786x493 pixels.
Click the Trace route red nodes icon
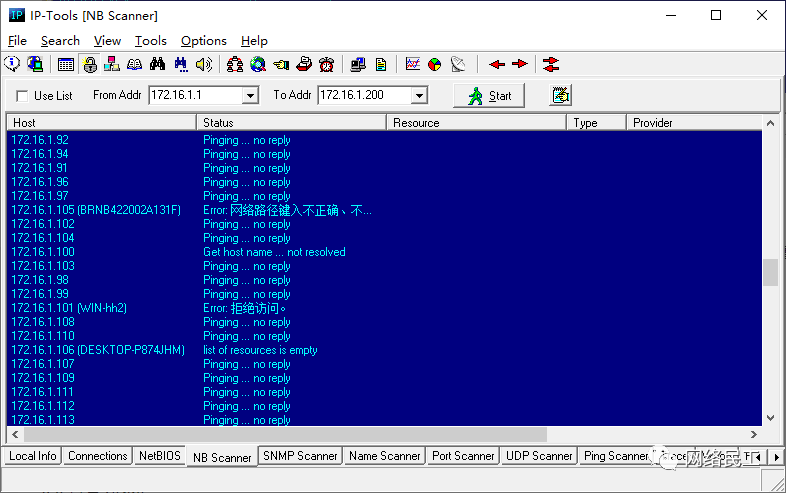[235, 64]
